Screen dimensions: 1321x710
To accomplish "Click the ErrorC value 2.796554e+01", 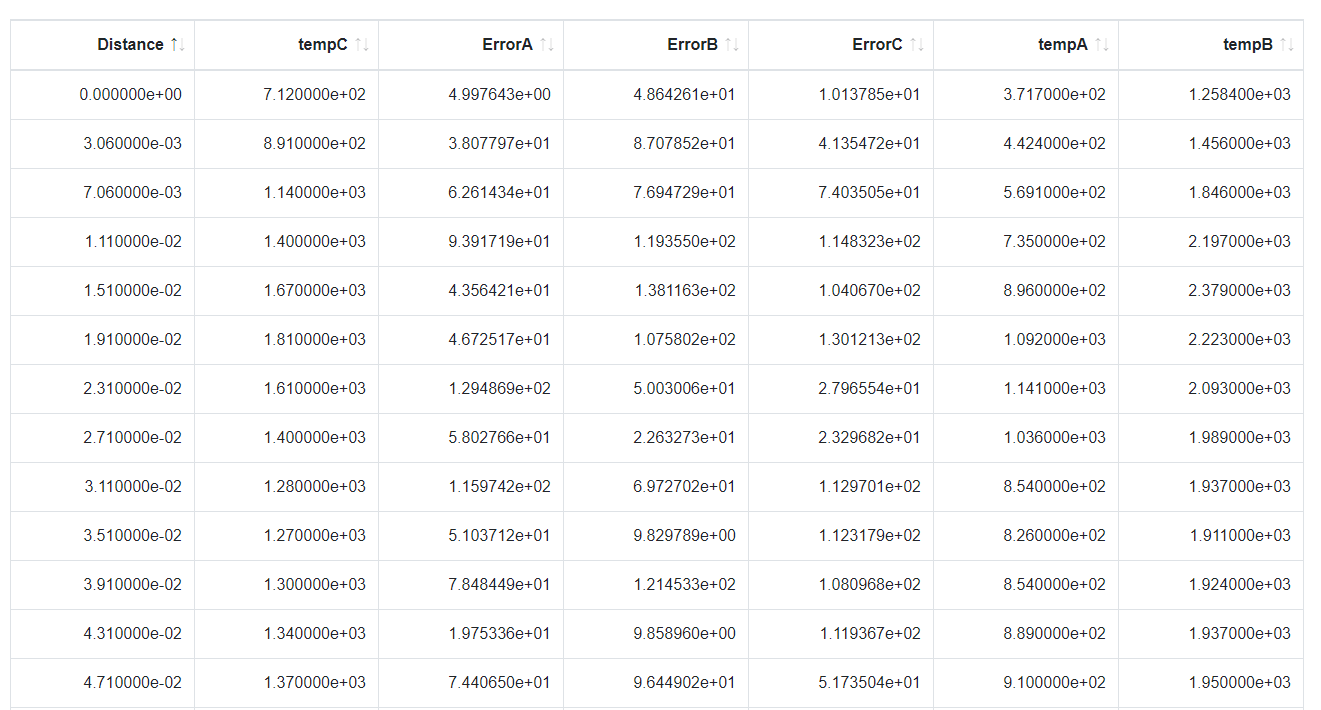I will pos(869,389).
